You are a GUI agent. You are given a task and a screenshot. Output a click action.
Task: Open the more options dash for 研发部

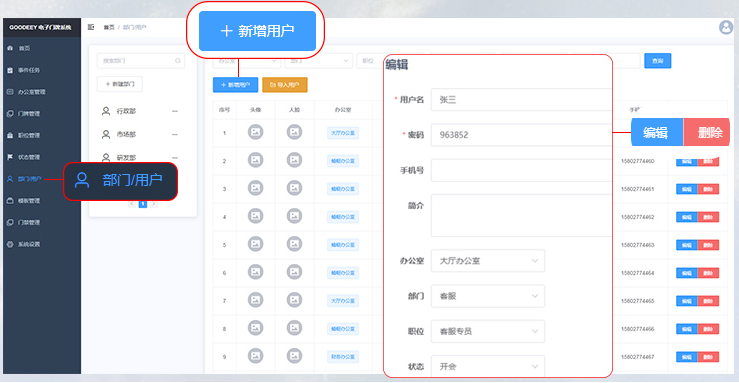(x=175, y=157)
